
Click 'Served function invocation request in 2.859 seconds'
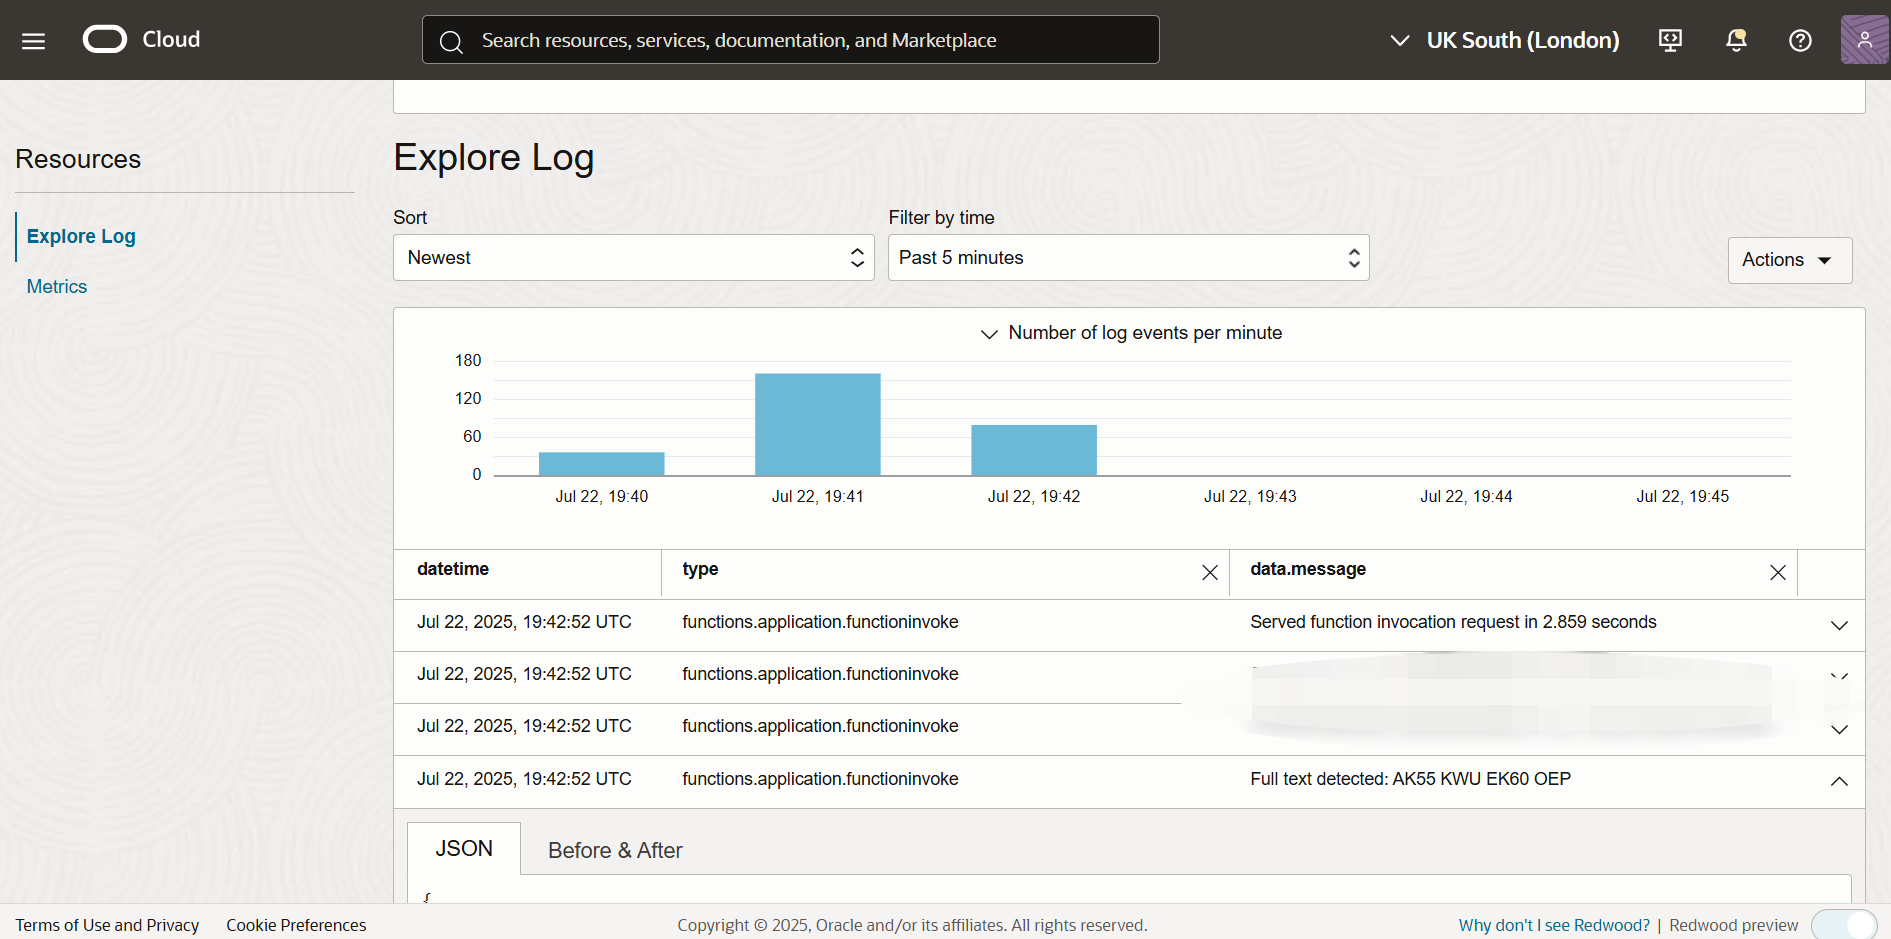pos(1453,622)
